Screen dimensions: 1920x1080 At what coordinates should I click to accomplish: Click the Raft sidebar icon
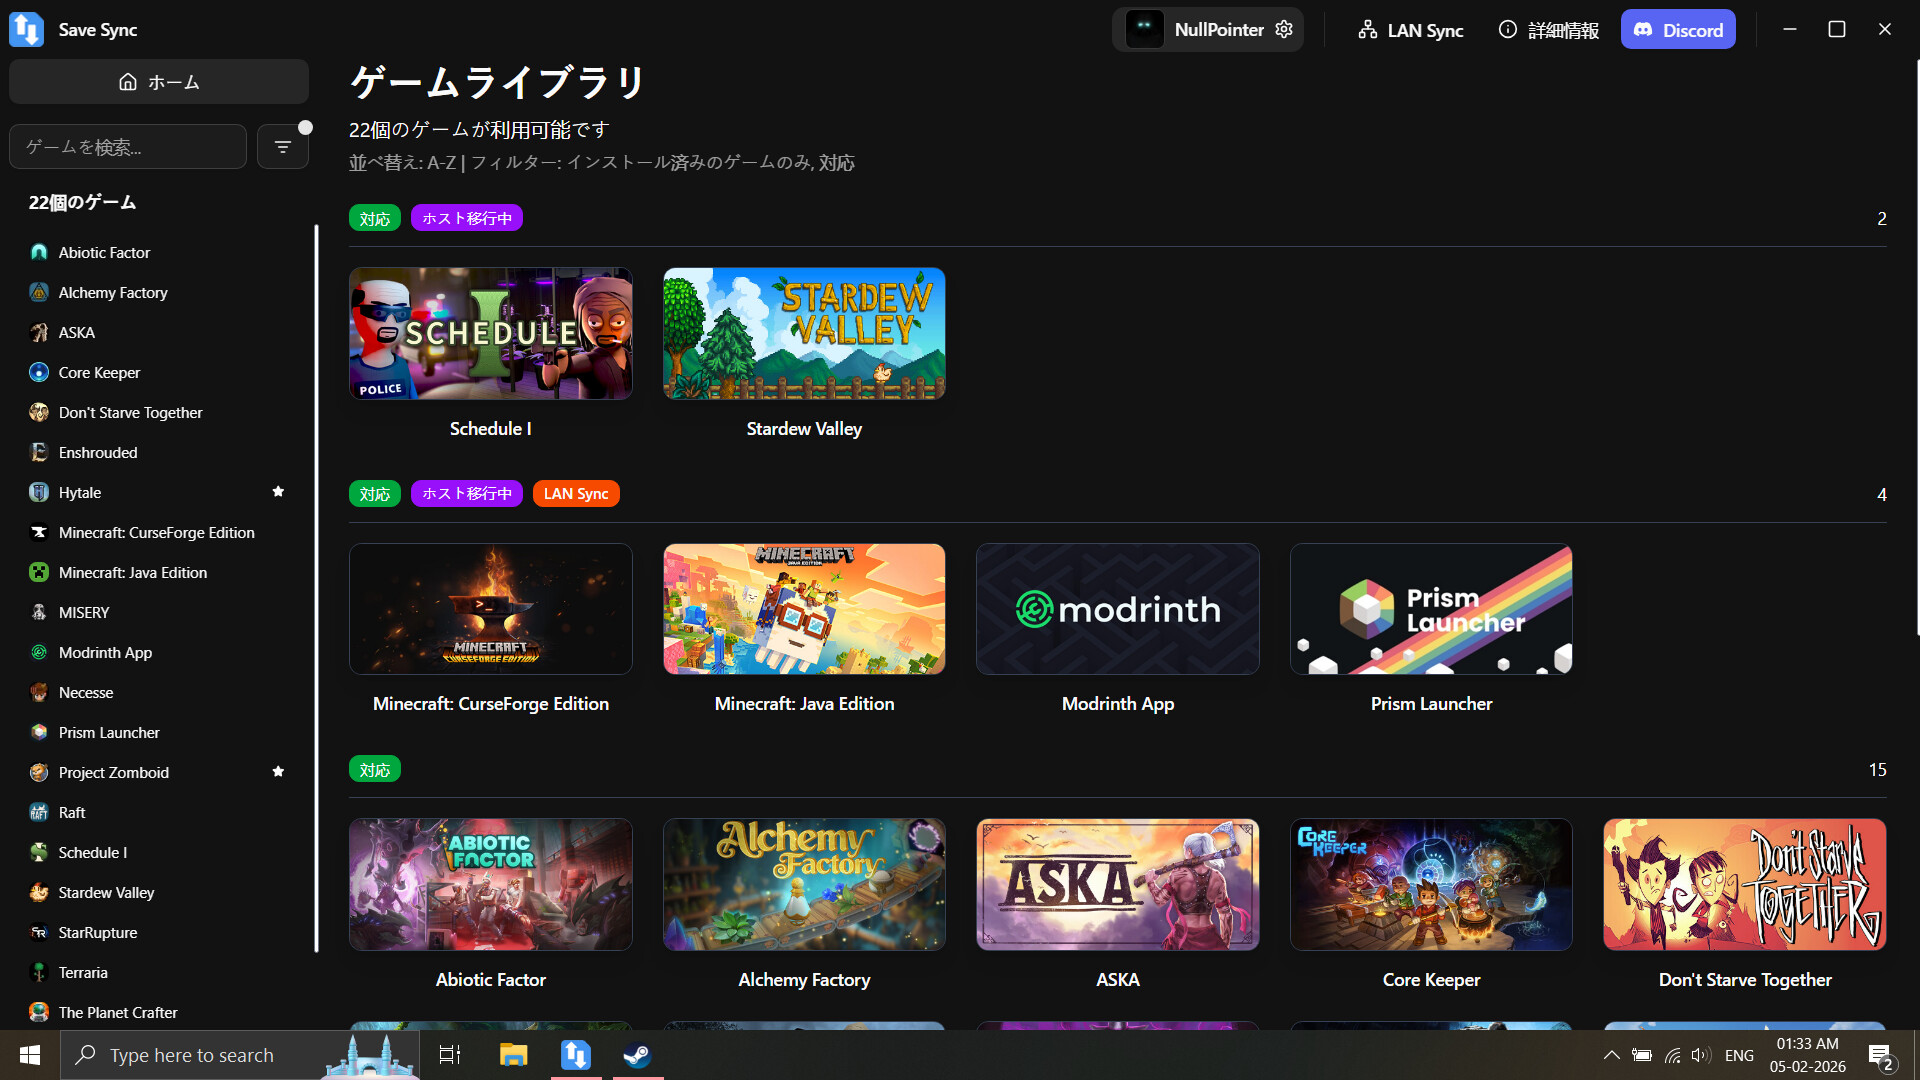[39, 812]
